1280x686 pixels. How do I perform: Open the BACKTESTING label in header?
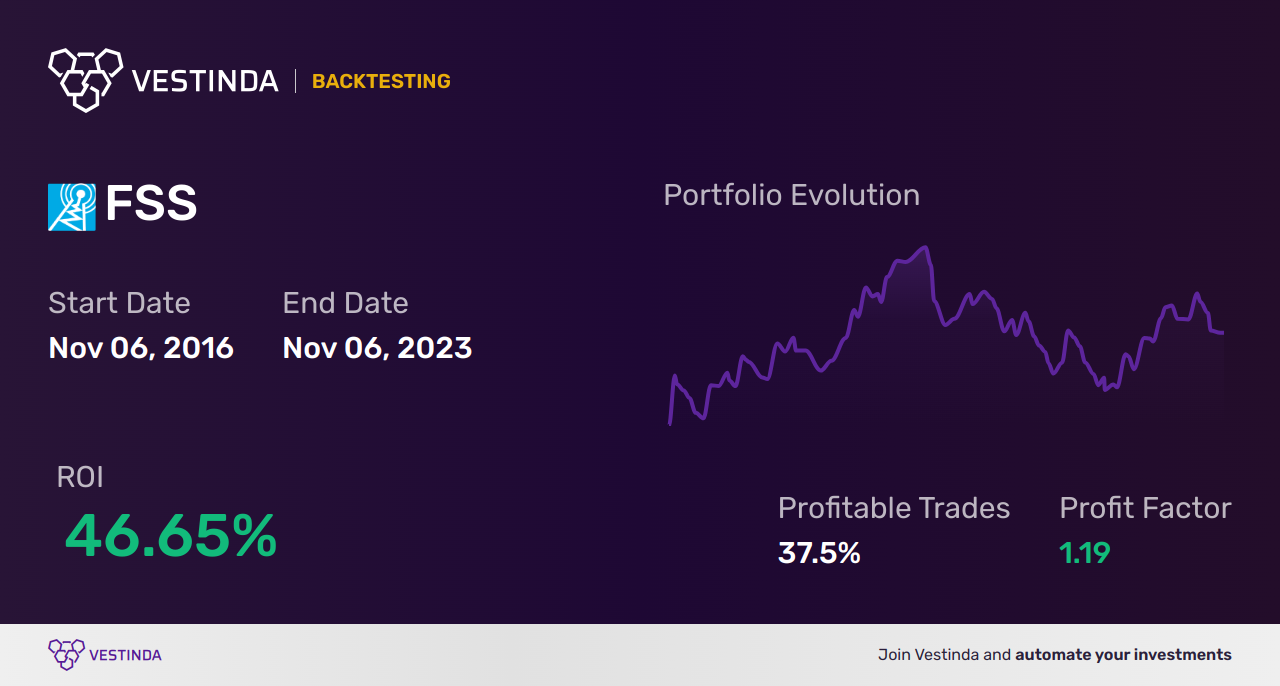[x=381, y=81]
